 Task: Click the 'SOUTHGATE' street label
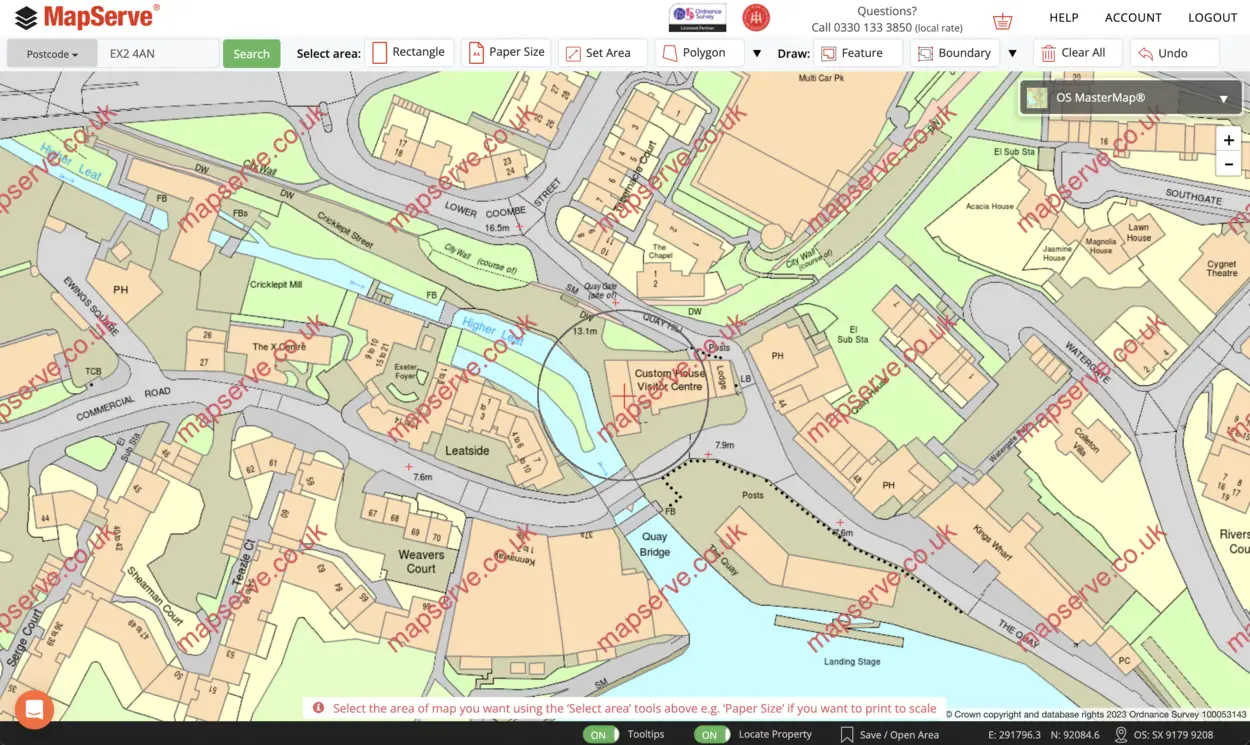pos(1195,198)
